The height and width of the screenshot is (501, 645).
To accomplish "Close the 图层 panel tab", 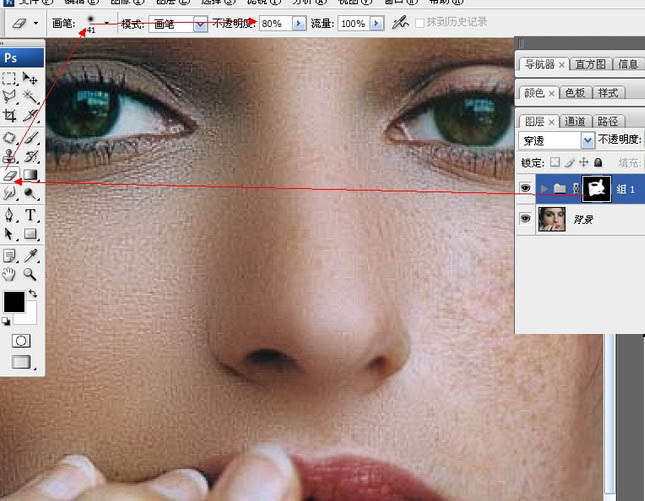I will [x=552, y=122].
